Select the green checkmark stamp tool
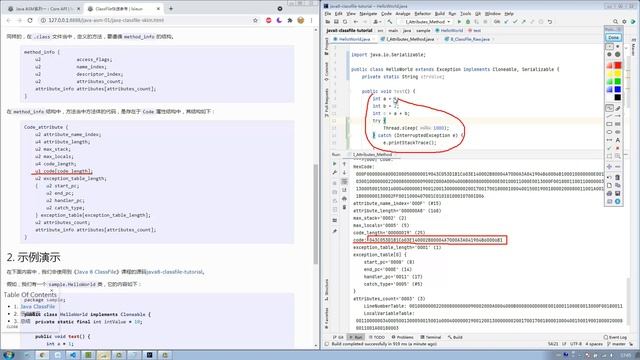Image resolution: width=640 pixels, height=360 pixels. click(609, 148)
